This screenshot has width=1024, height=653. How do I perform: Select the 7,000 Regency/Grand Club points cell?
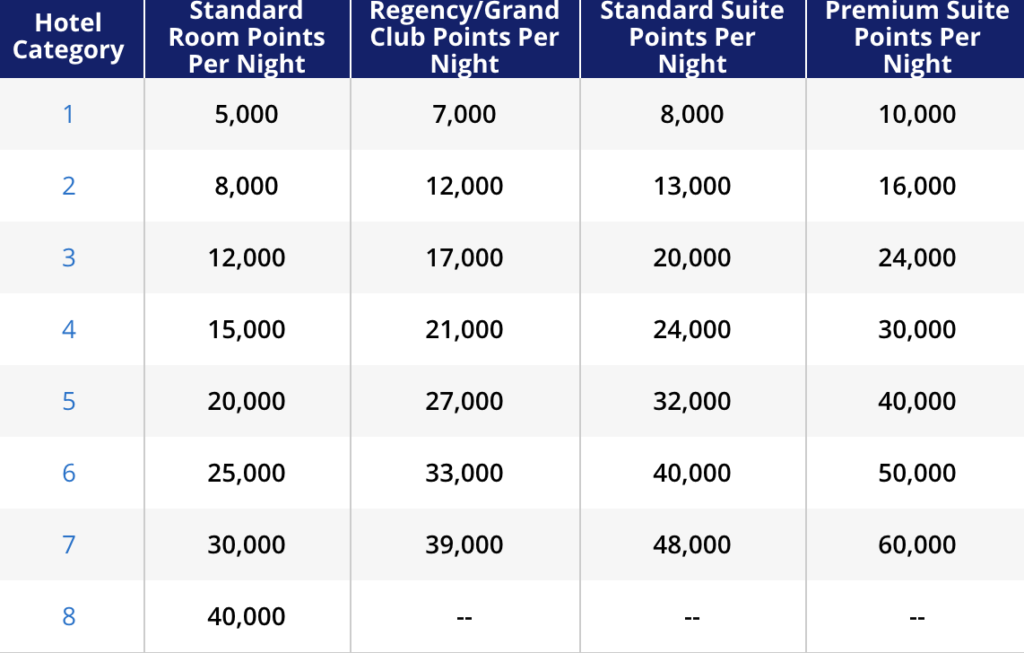click(x=464, y=114)
